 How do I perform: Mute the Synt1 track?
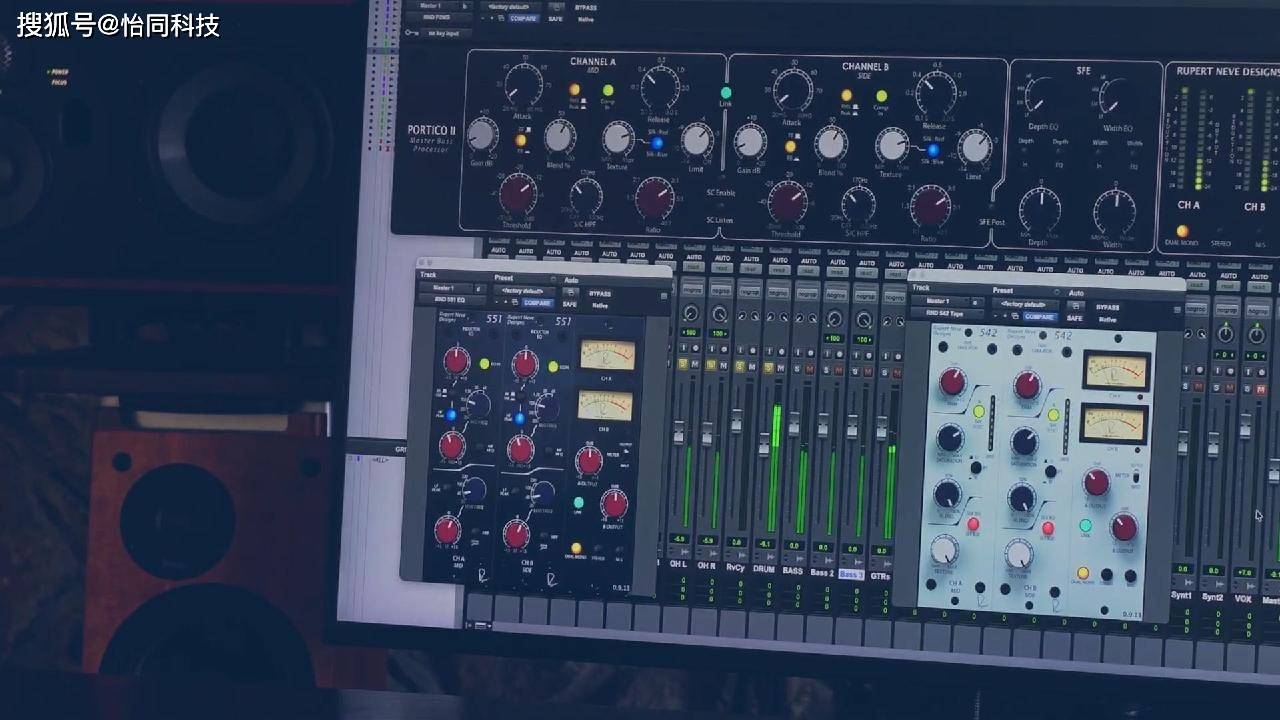pos(1198,386)
